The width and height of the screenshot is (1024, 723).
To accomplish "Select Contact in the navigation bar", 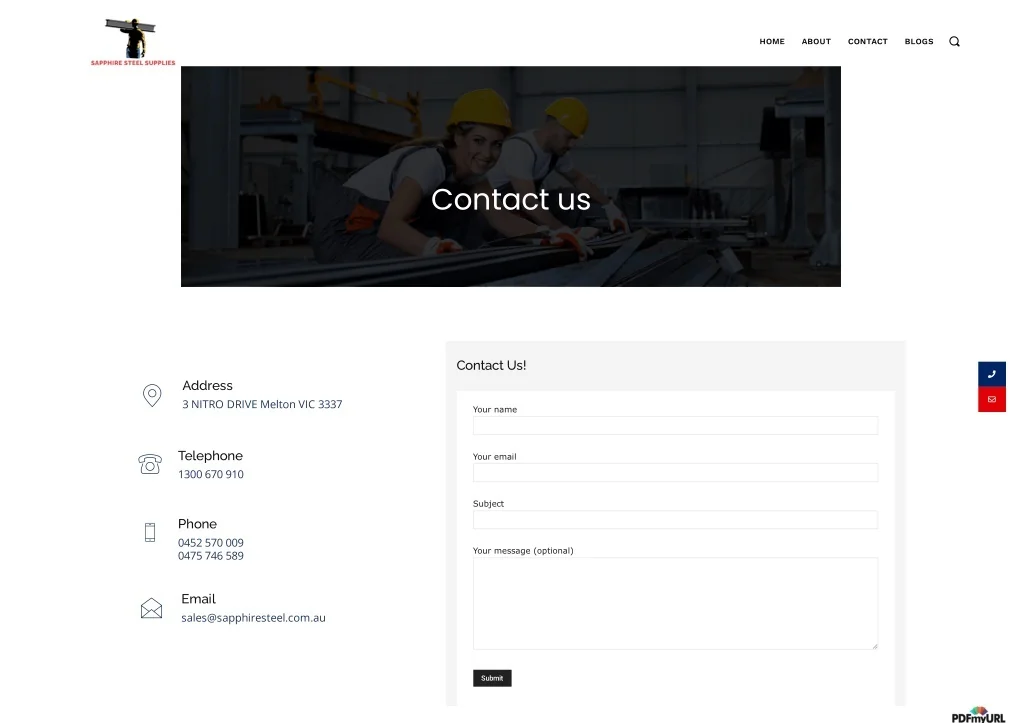I will coord(867,42).
